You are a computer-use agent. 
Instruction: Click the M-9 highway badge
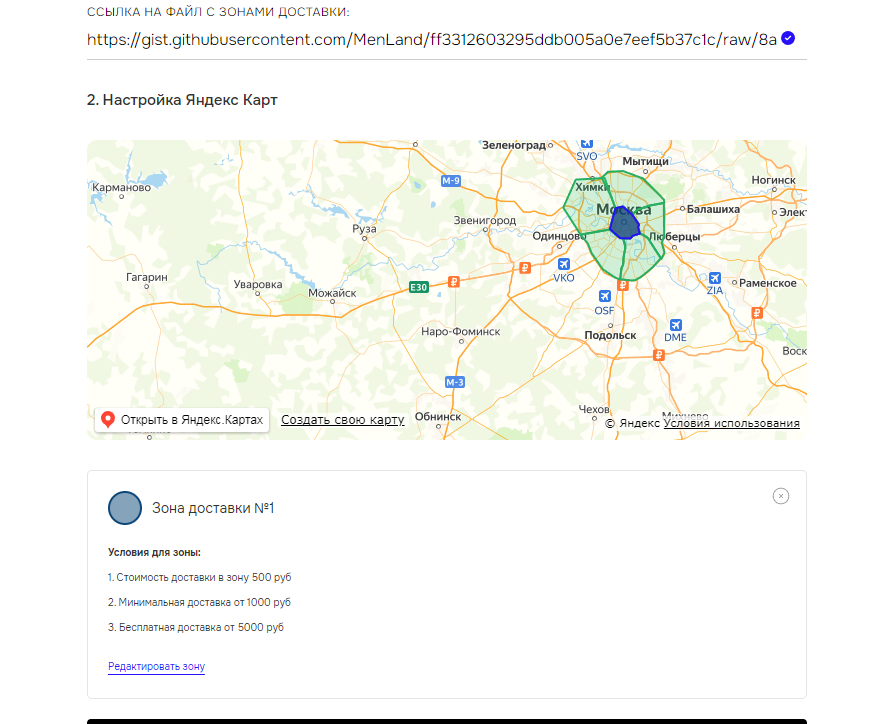click(451, 181)
